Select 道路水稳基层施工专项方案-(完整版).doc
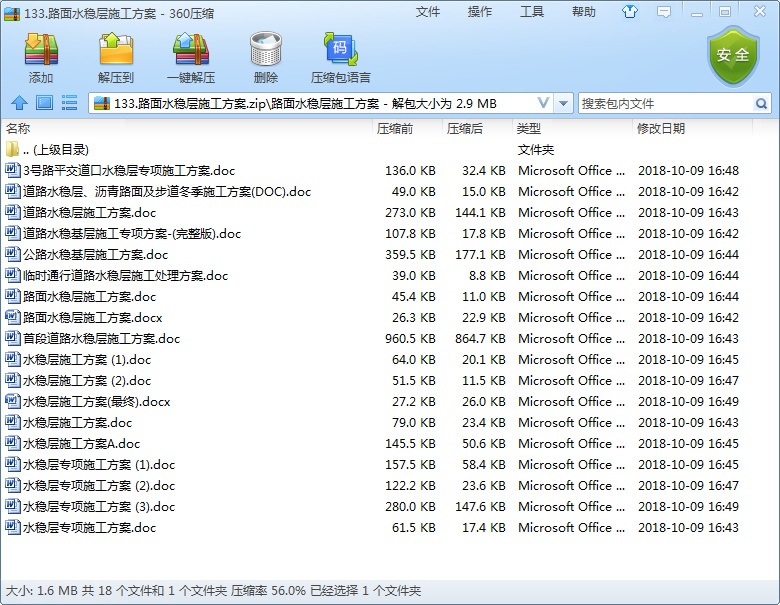 click(378, 233)
